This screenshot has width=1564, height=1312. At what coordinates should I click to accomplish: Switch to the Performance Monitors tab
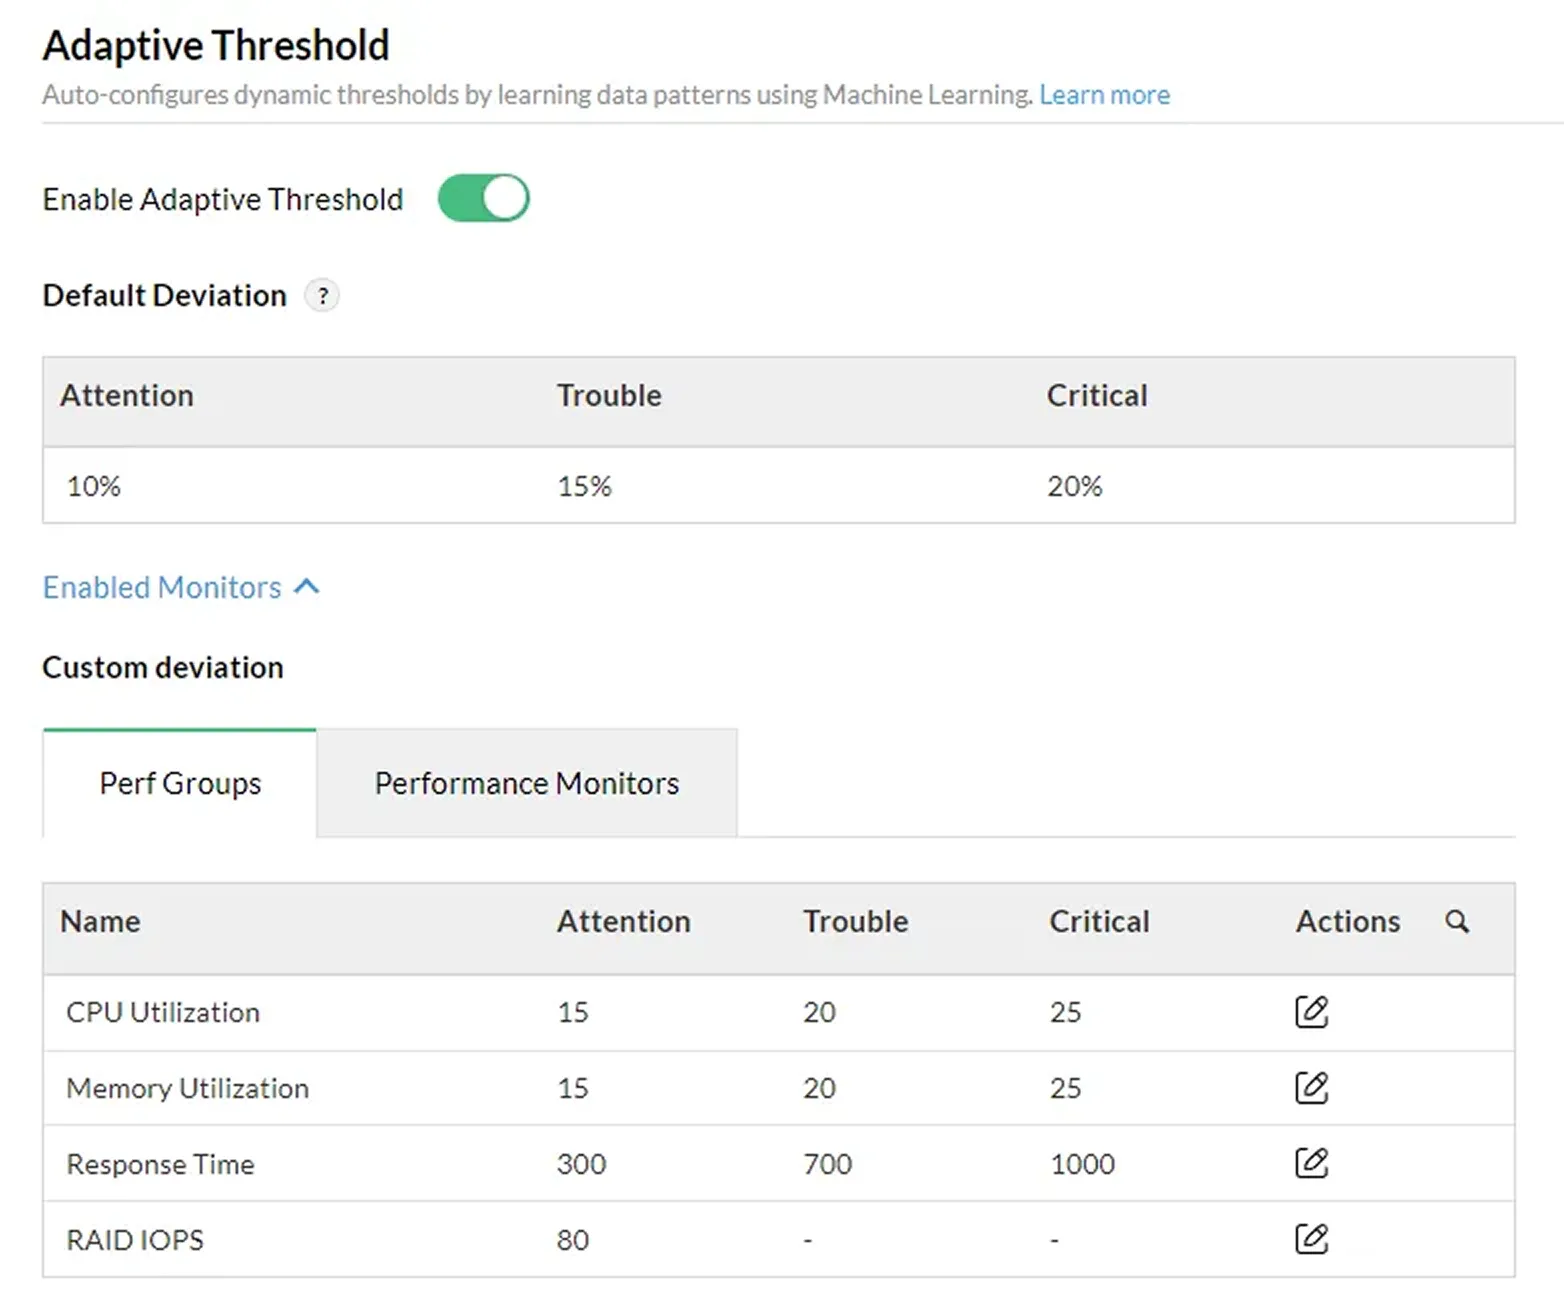coord(526,783)
